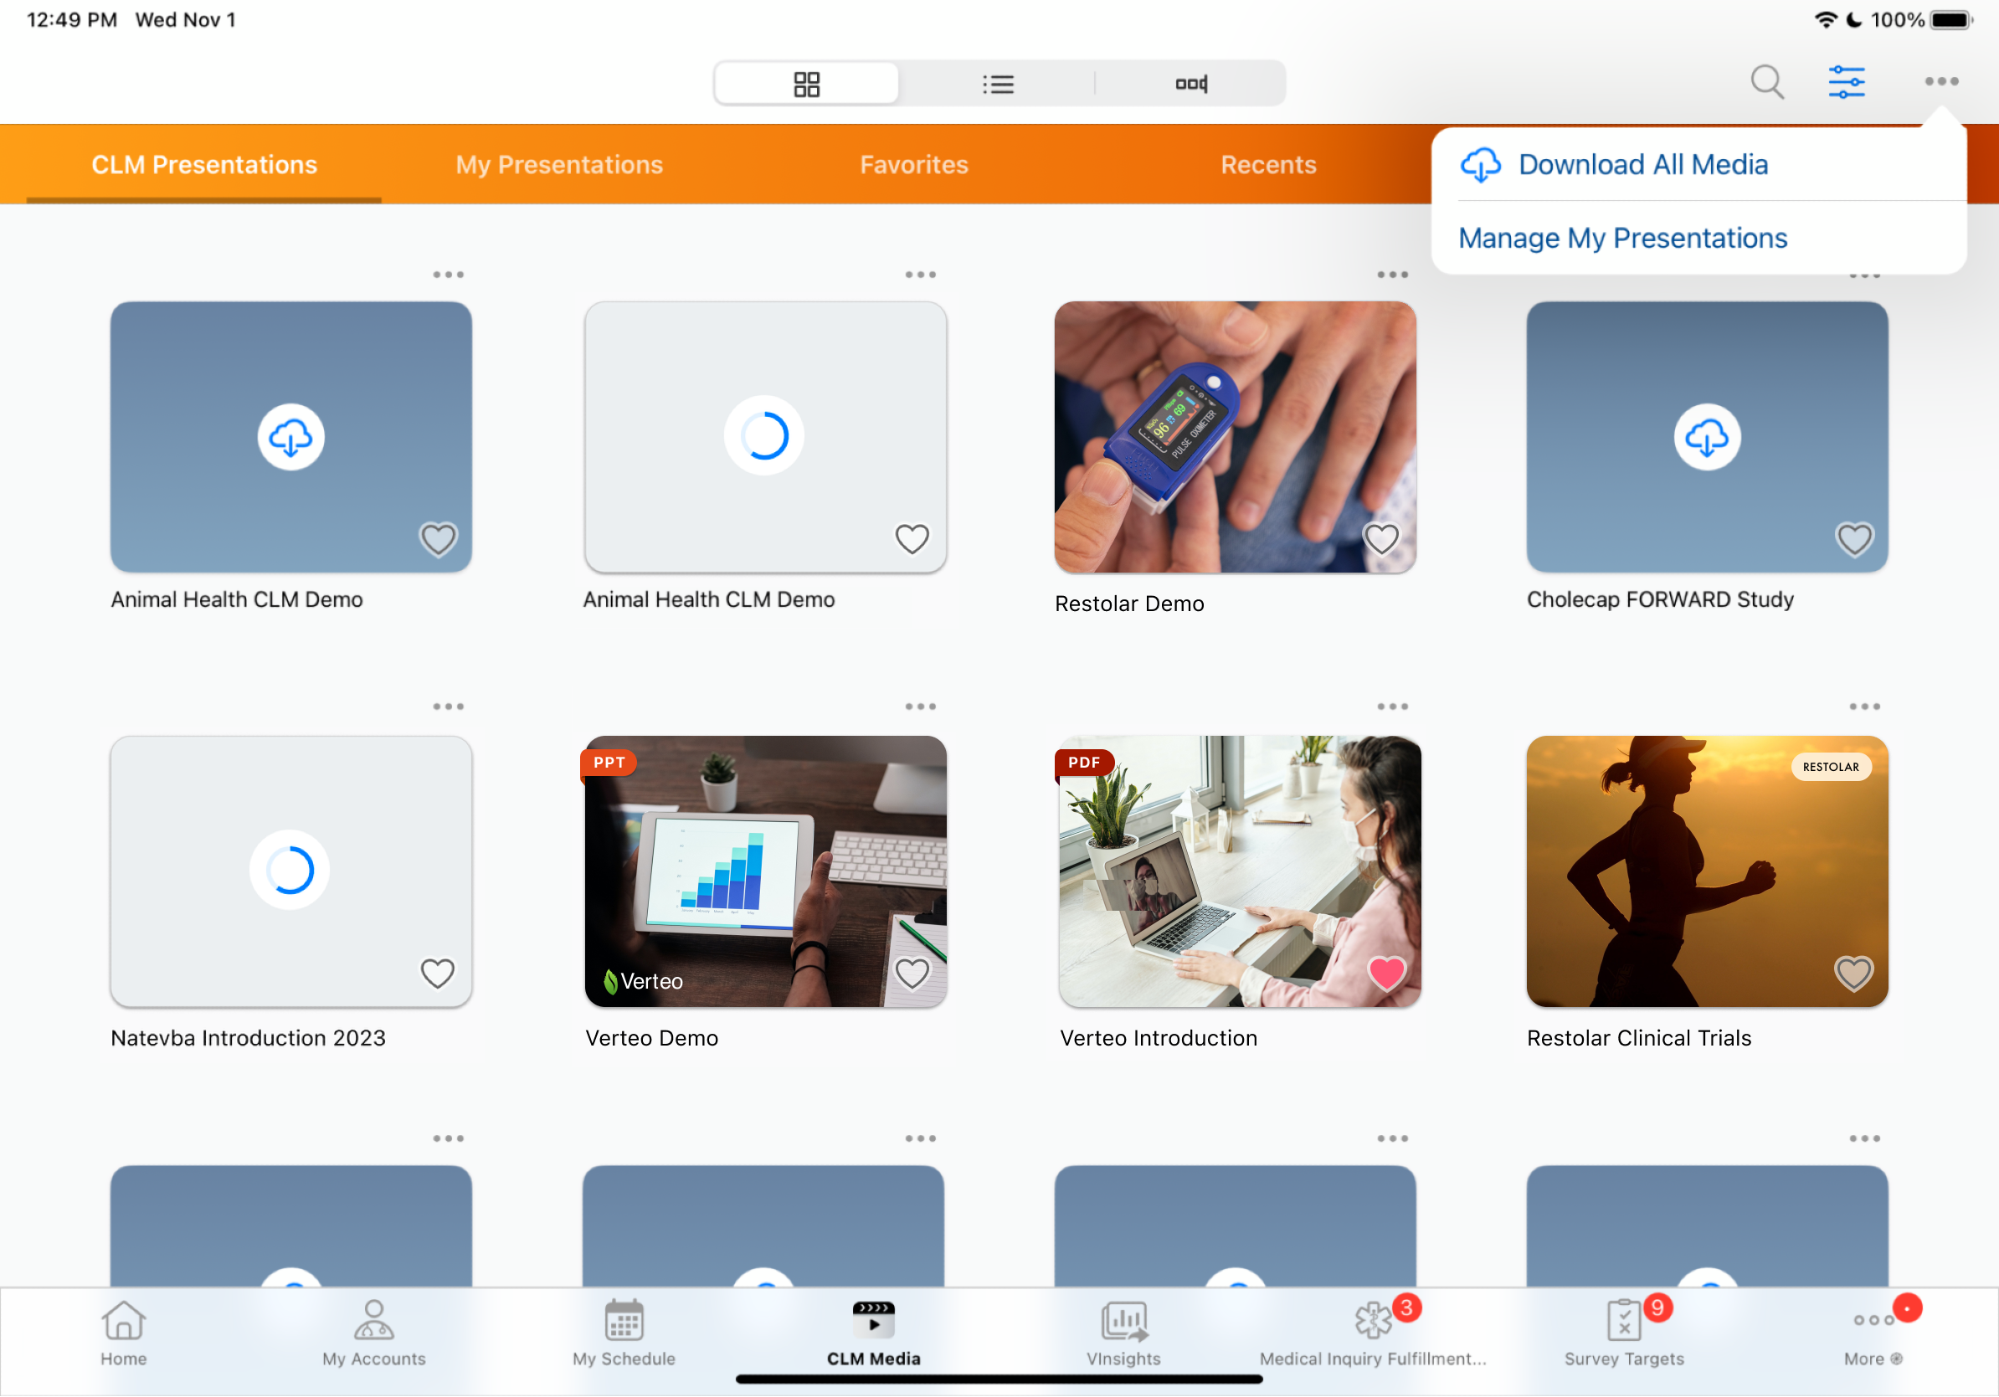
Task: Switch to list view layout
Action: 997,84
